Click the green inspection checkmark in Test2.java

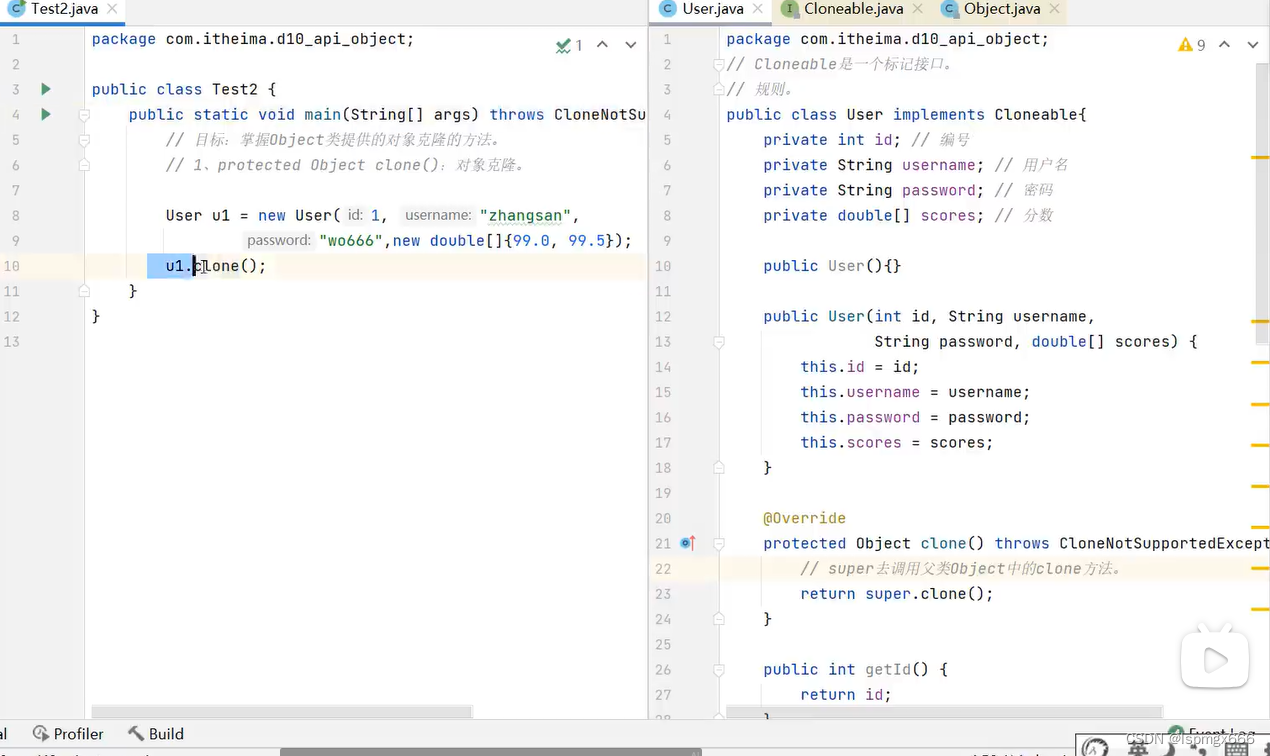(563, 45)
